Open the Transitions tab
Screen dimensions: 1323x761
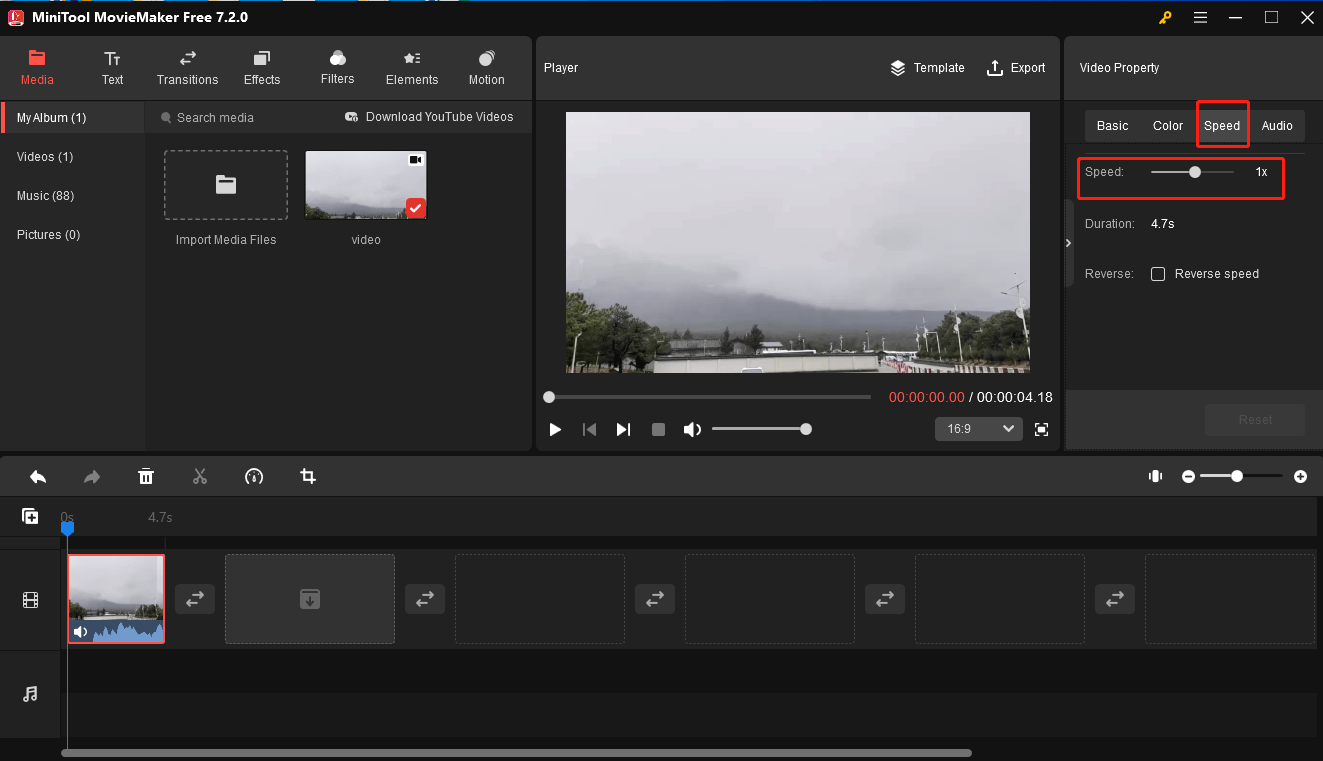pyautogui.click(x=187, y=67)
